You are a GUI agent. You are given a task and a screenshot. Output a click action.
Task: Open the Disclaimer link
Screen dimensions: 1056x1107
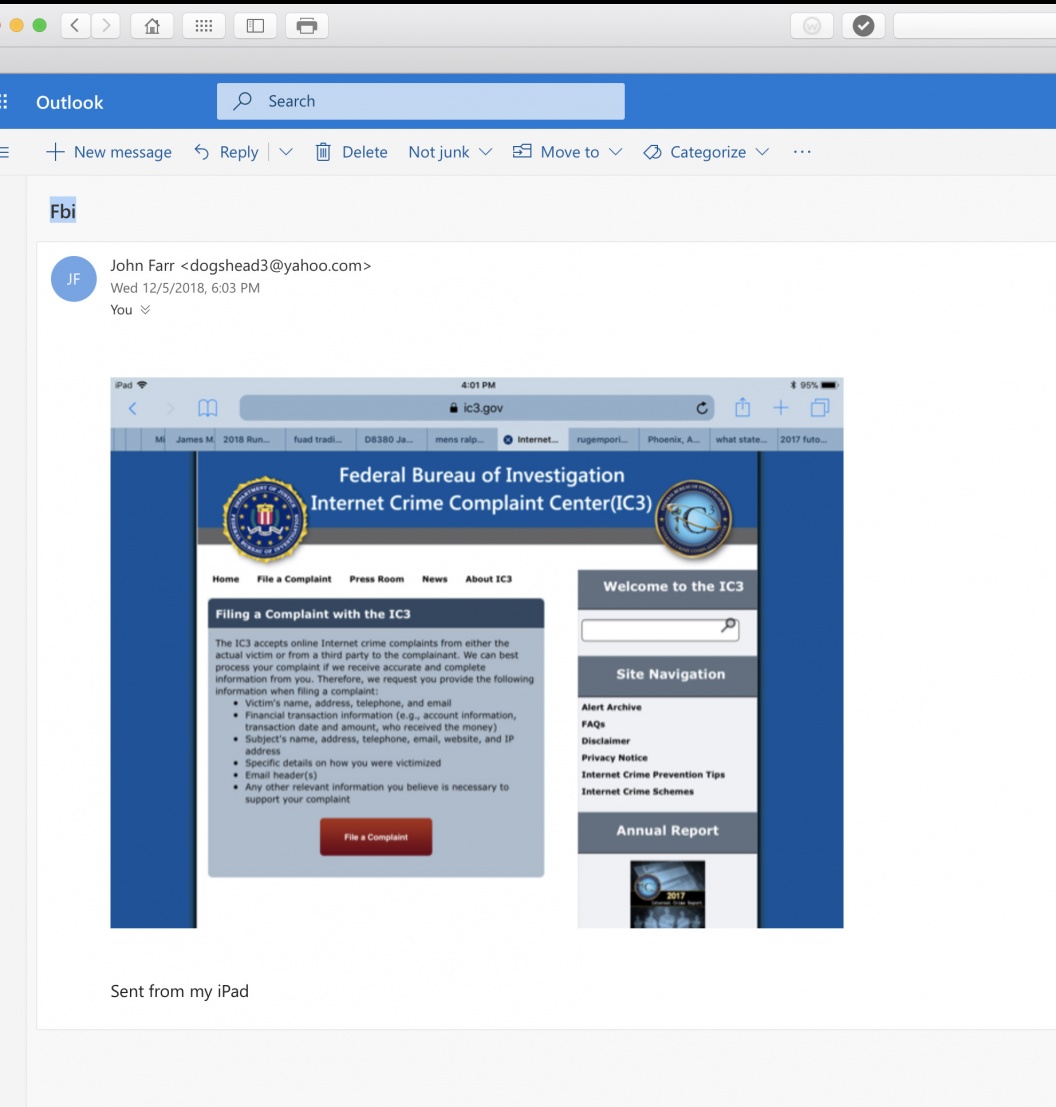click(606, 741)
